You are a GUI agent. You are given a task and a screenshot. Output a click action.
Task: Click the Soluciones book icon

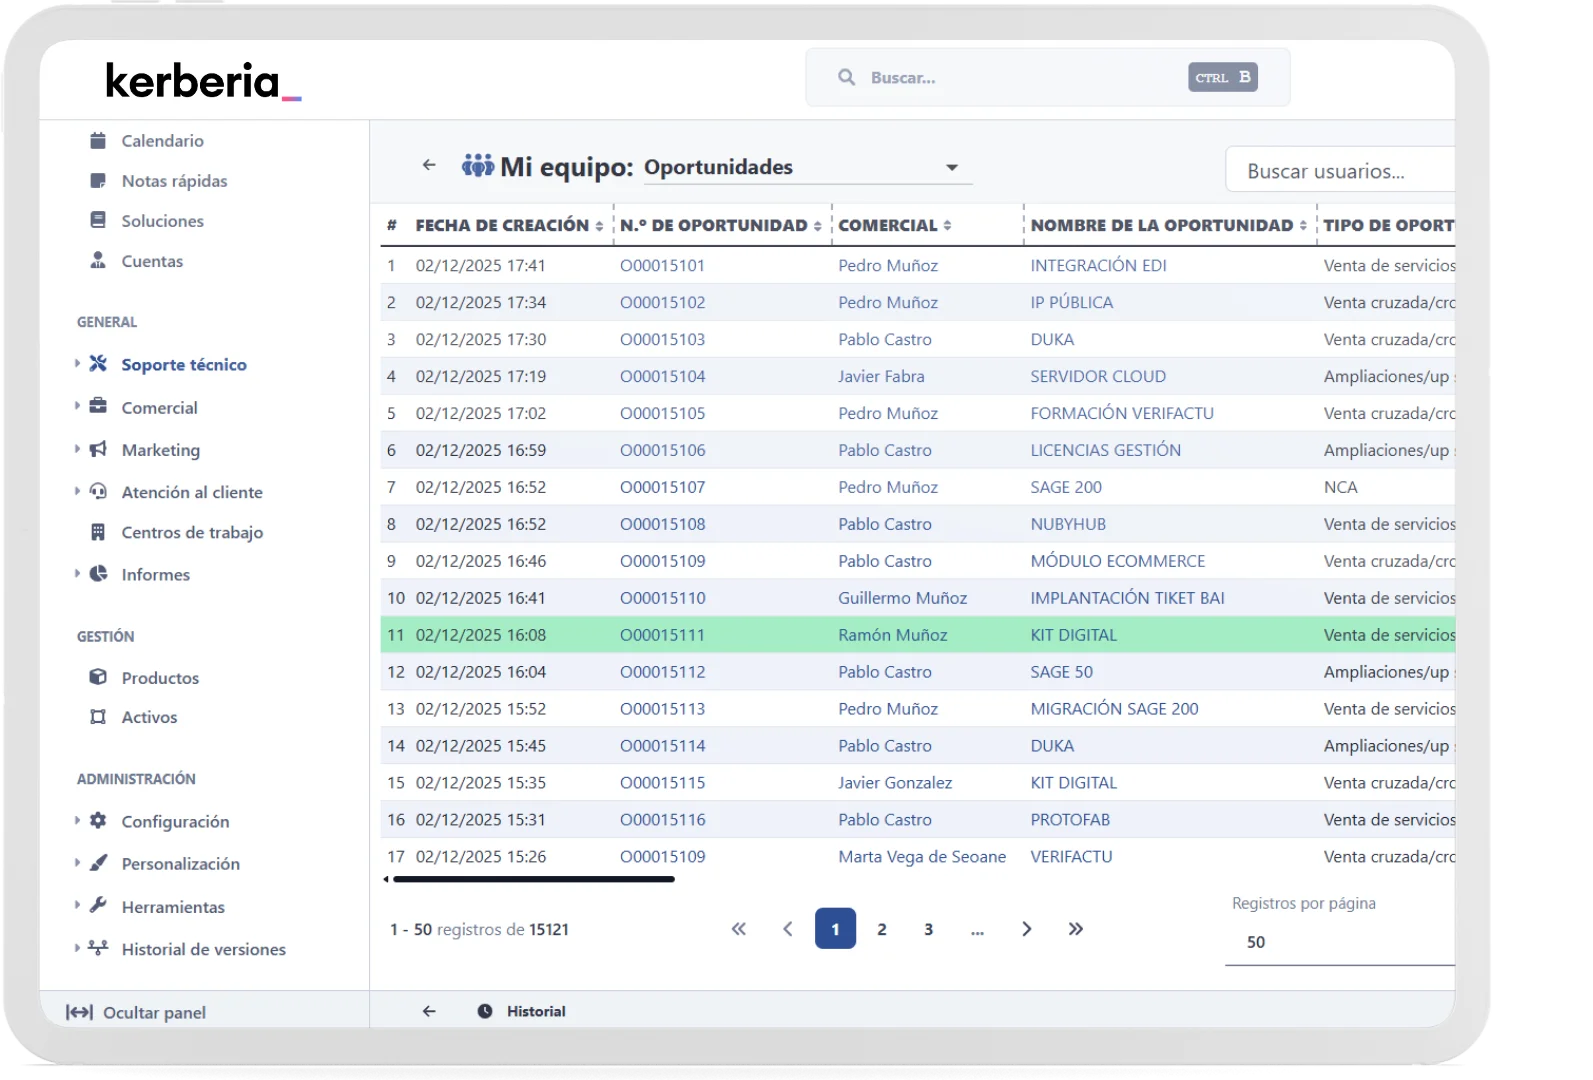pos(98,220)
